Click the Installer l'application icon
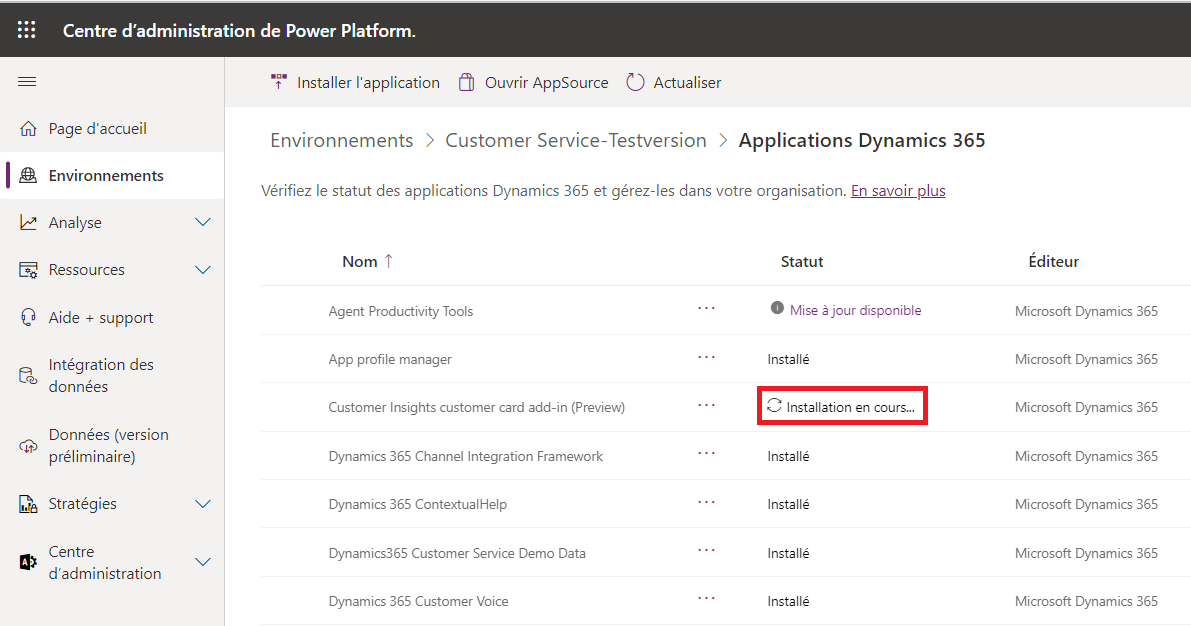Image resolution: width=1191 pixels, height=626 pixels. click(x=279, y=82)
